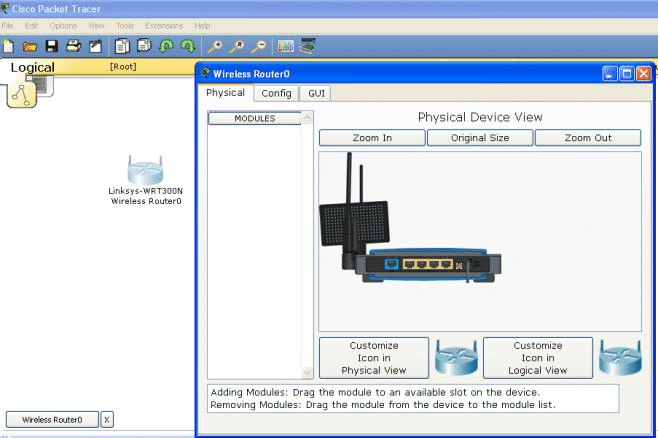Open a file with the folder icon
The height and width of the screenshot is (438, 658).
[30, 47]
